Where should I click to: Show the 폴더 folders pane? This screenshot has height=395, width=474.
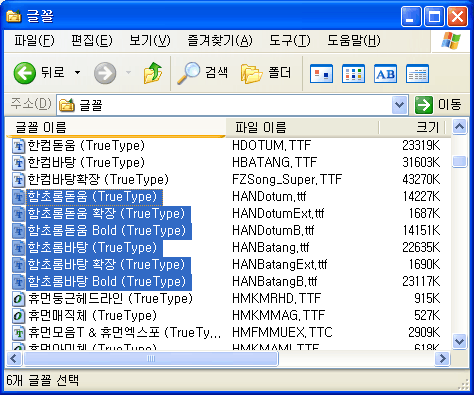point(266,73)
